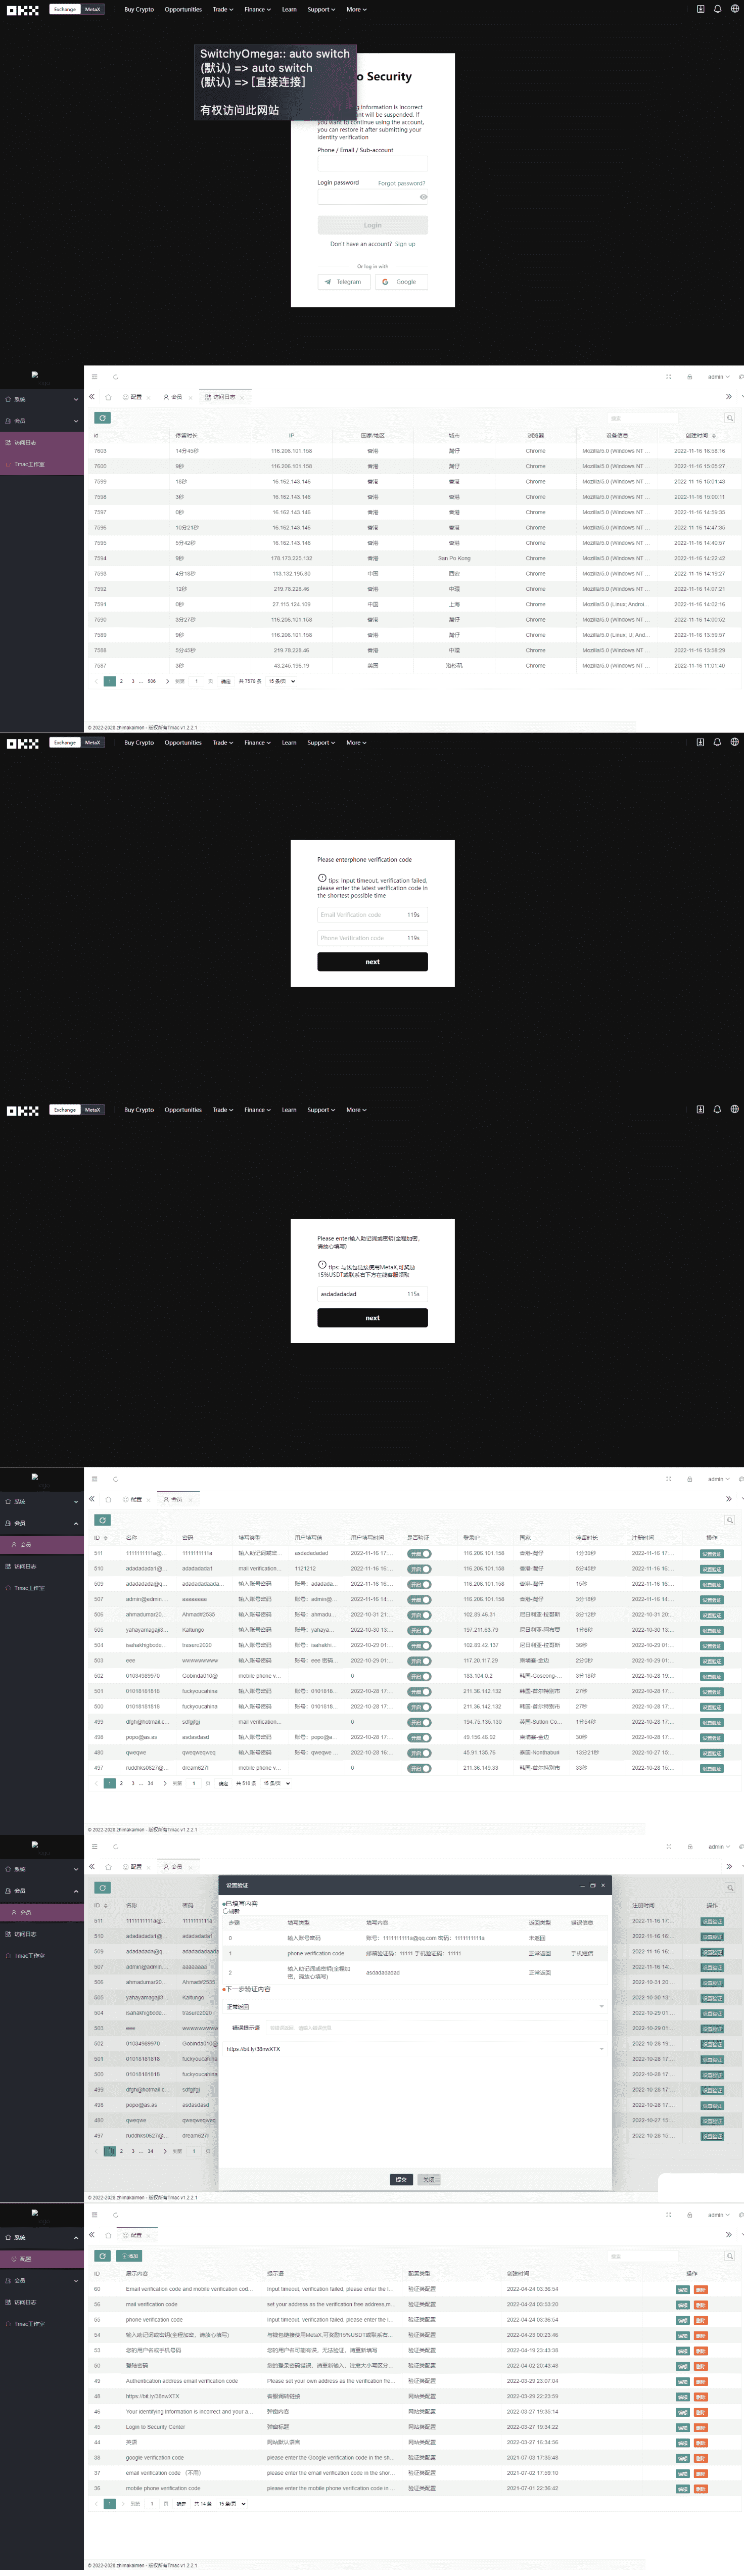Switch to MetaX on the login page

[92, 9]
